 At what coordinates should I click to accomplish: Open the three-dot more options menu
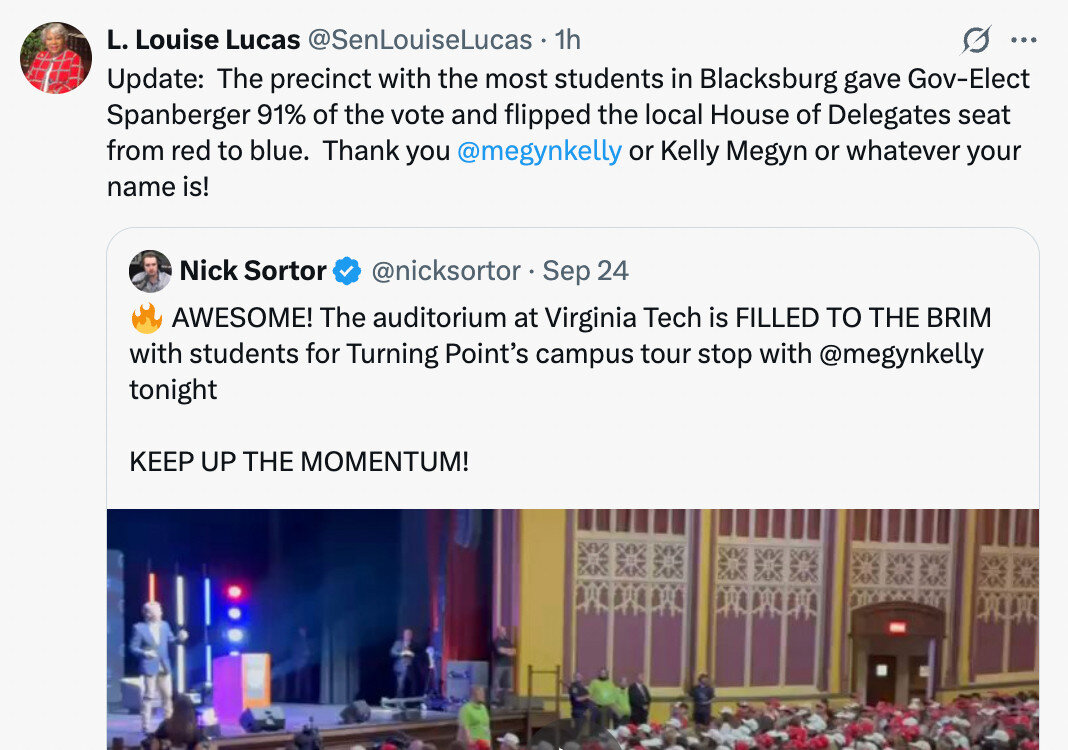point(1024,40)
